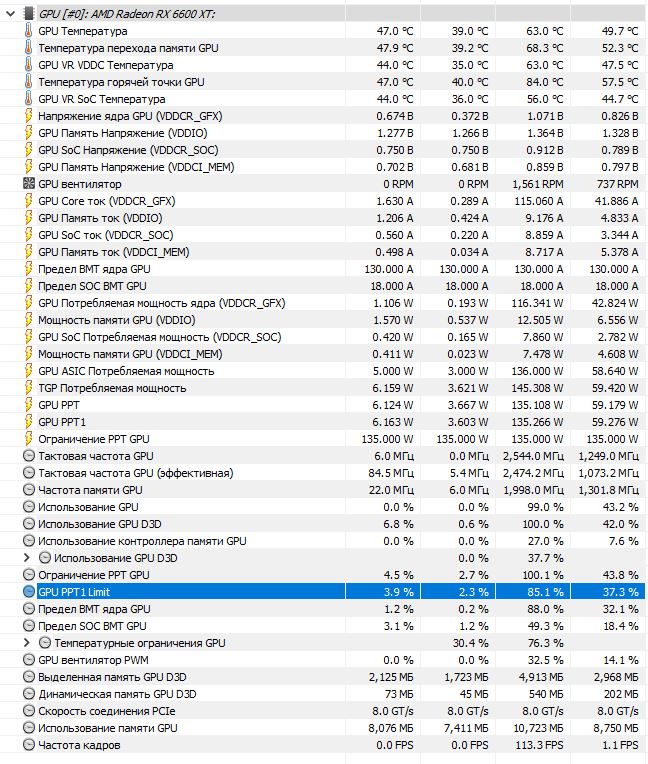Collapse the GPU [#0]: AMD Radeon RX 6600 XT group
The height and width of the screenshot is (764, 648).
pos(10,14)
